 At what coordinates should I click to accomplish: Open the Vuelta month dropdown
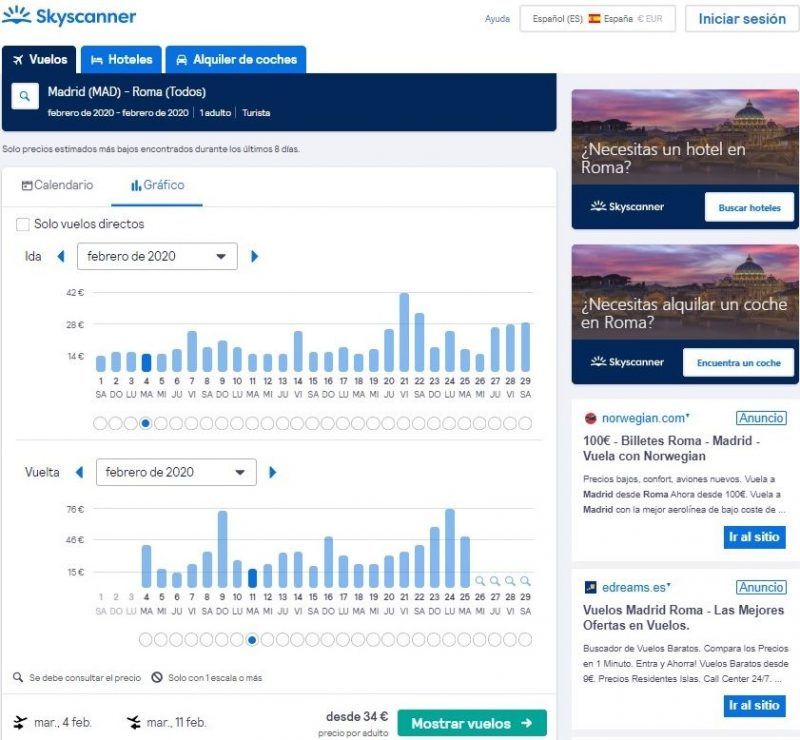click(x=175, y=472)
